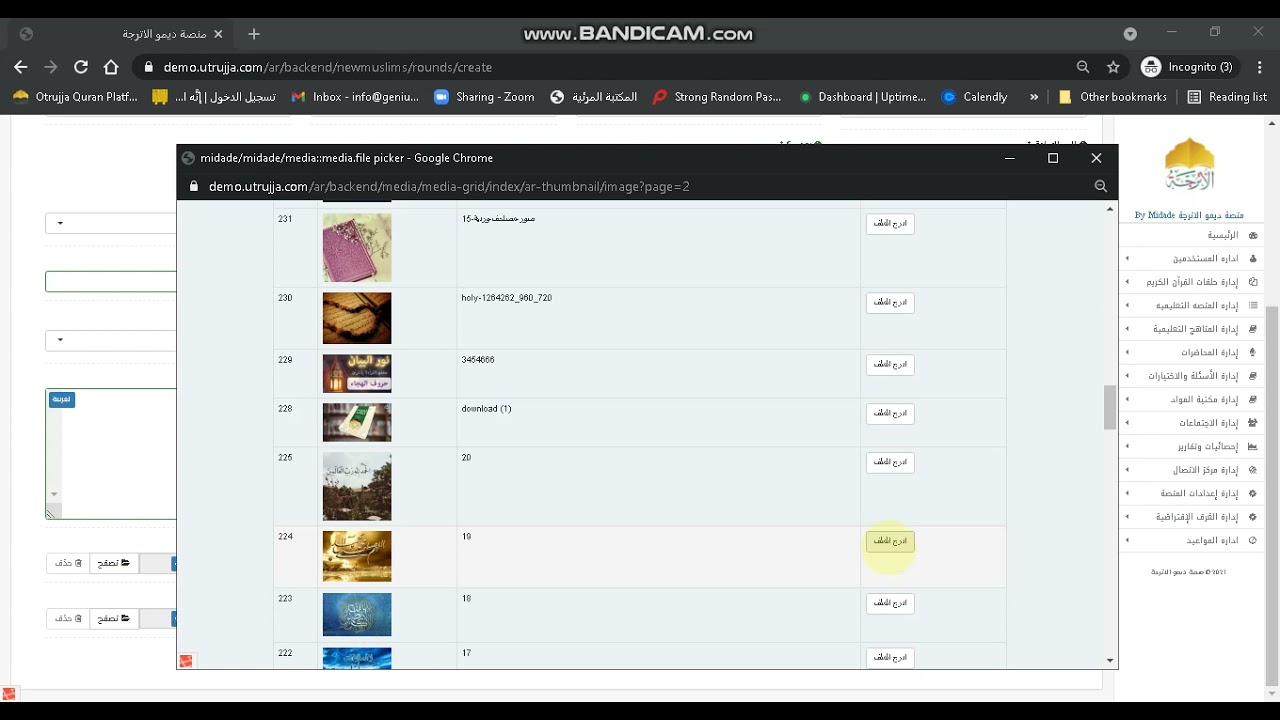Show more bookmarks with the » chevron
This screenshot has height=720, width=1280.
point(1033,97)
